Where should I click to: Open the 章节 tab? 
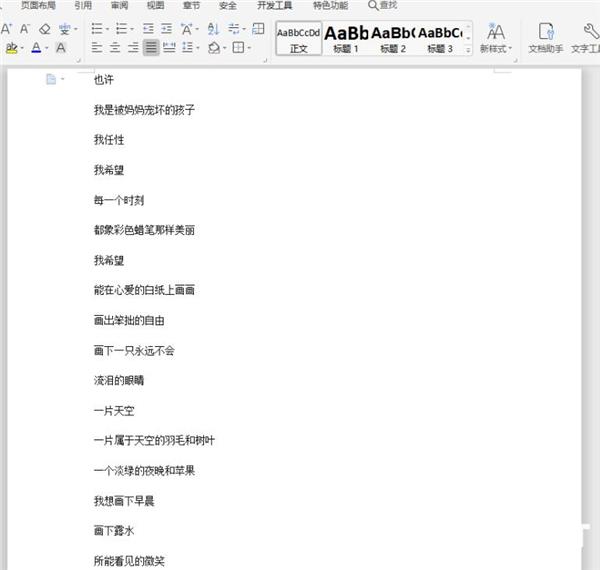(191, 5)
